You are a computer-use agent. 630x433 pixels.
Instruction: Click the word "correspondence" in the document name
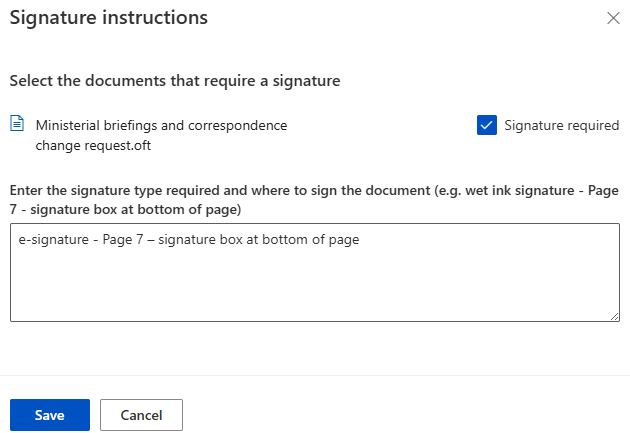click(242, 125)
